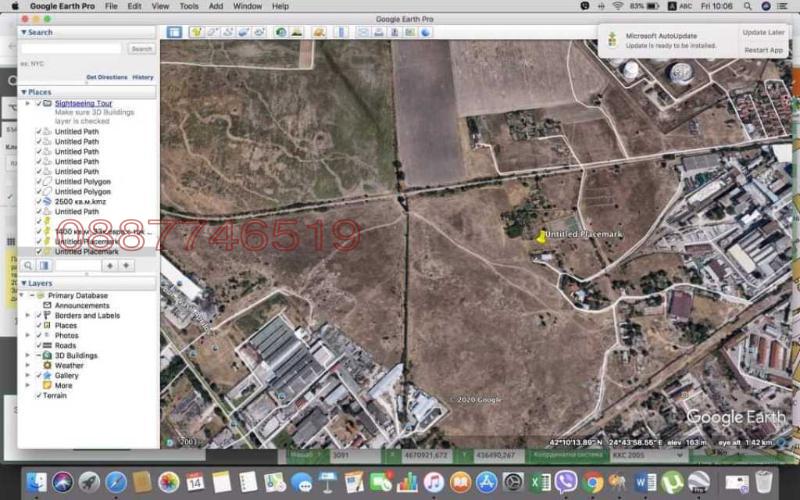Open the historical imagery clock tool
This screenshot has width=800, height=500.
tap(281, 32)
